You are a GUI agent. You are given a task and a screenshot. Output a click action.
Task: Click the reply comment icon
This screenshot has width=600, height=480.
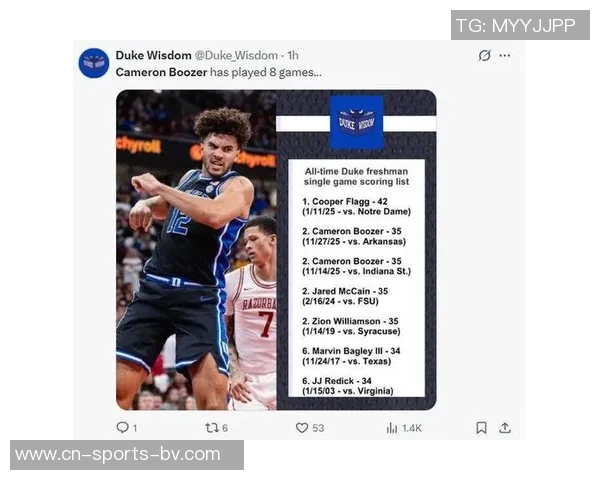[122, 427]
